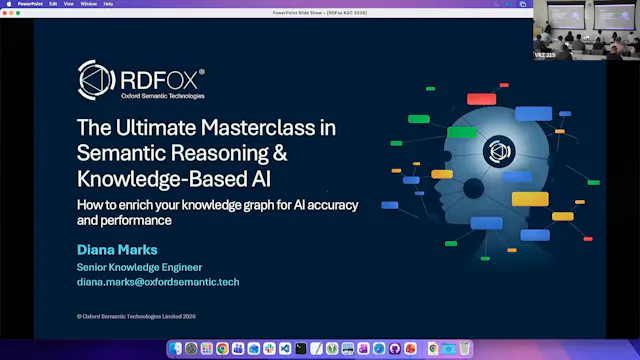Open Safari from the dock

pyautogui.click(x=379, y=349)
